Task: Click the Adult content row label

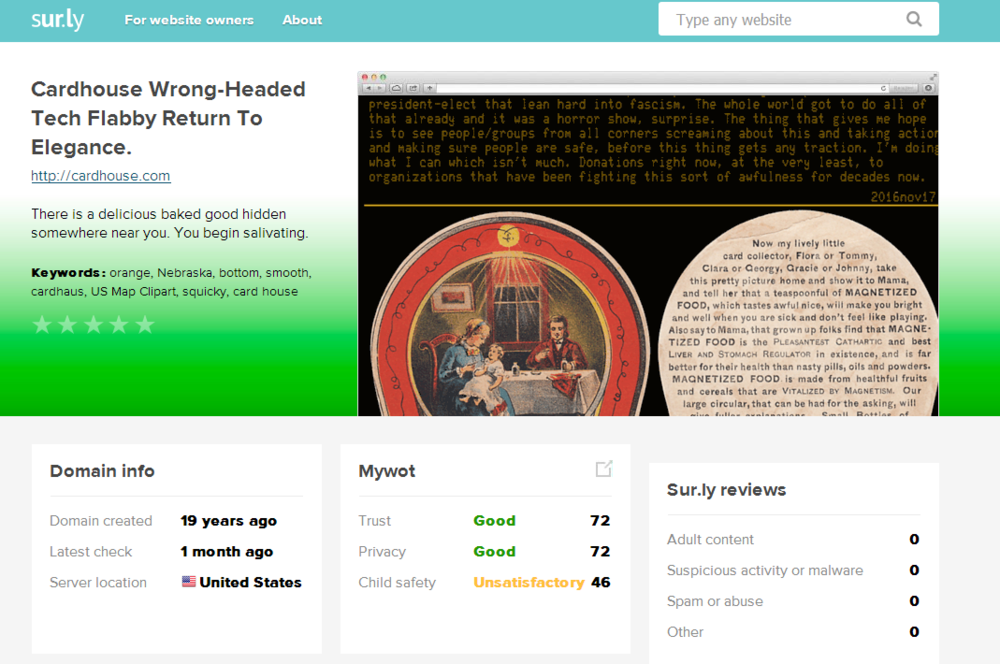Action: tap(710, 539)
